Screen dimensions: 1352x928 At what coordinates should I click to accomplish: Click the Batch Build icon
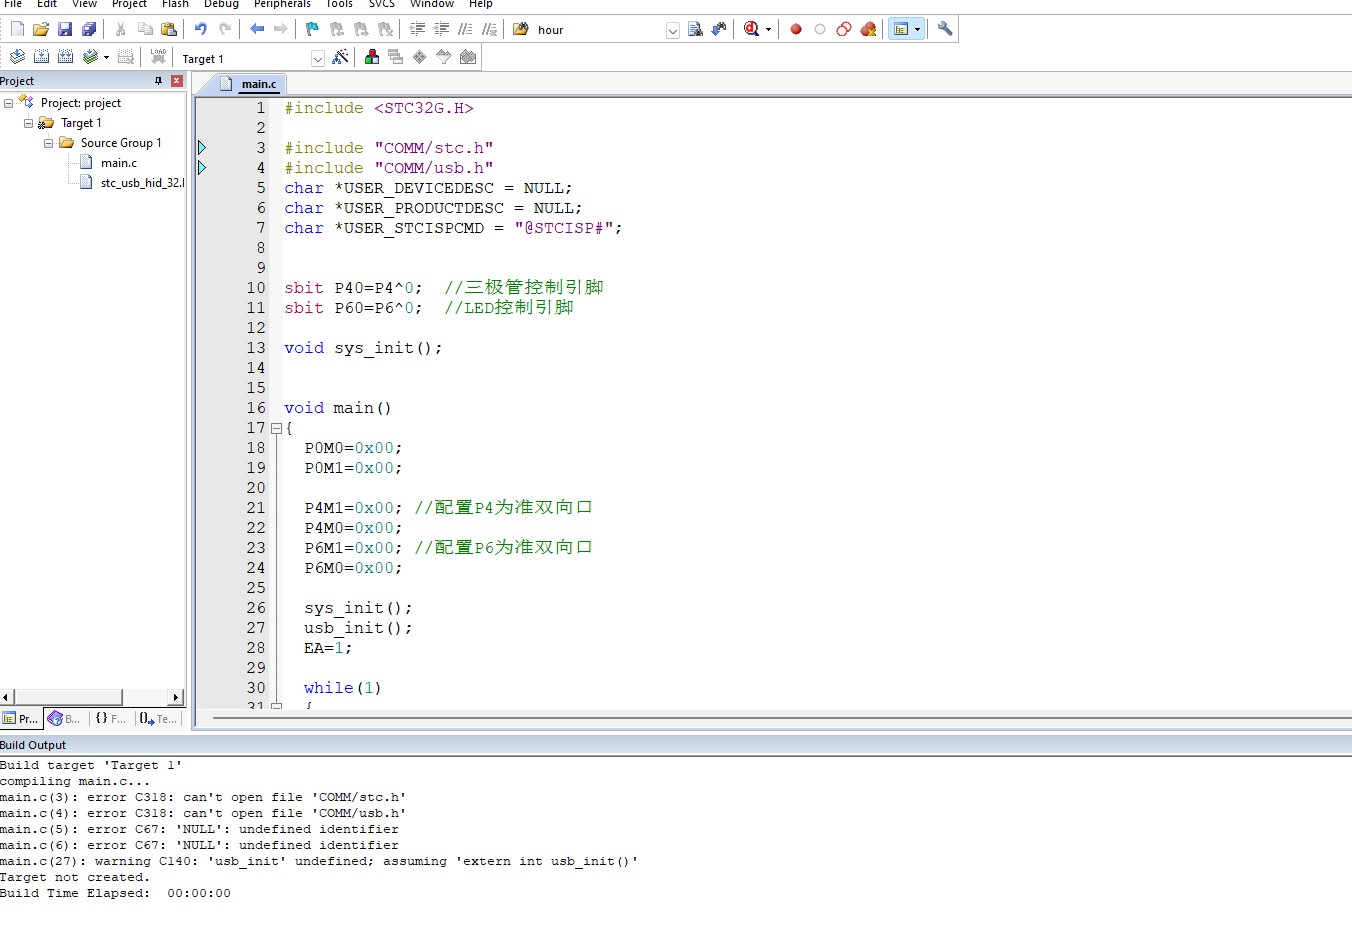90,57
